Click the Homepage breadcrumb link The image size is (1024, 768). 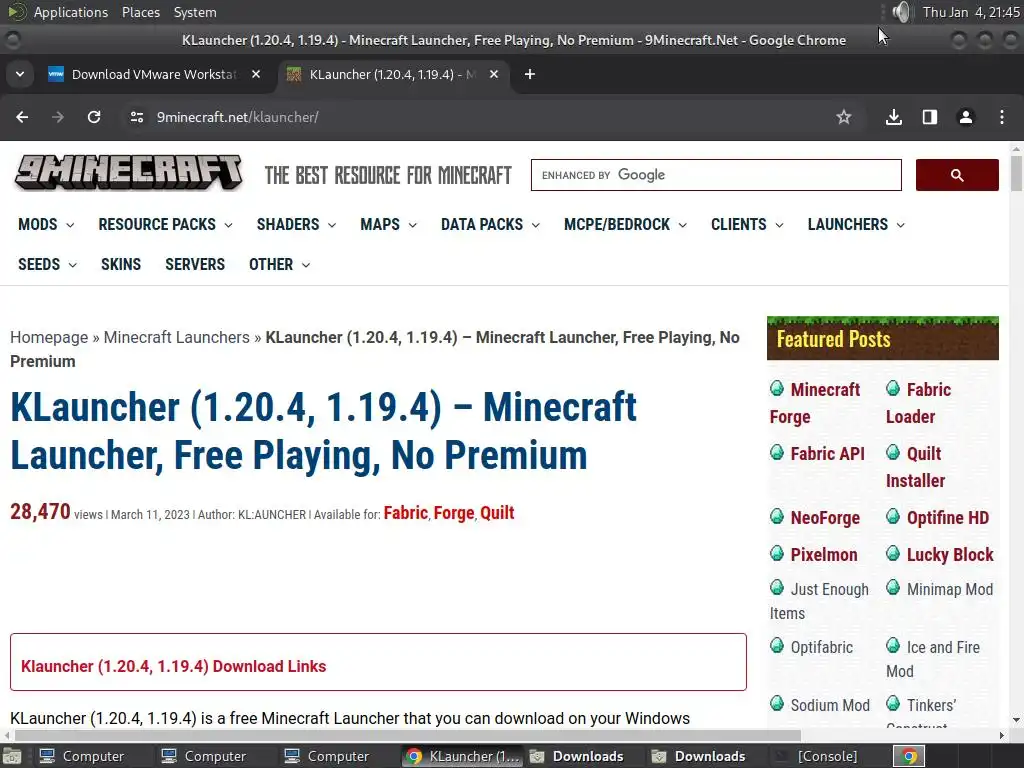tap(49, 337)
